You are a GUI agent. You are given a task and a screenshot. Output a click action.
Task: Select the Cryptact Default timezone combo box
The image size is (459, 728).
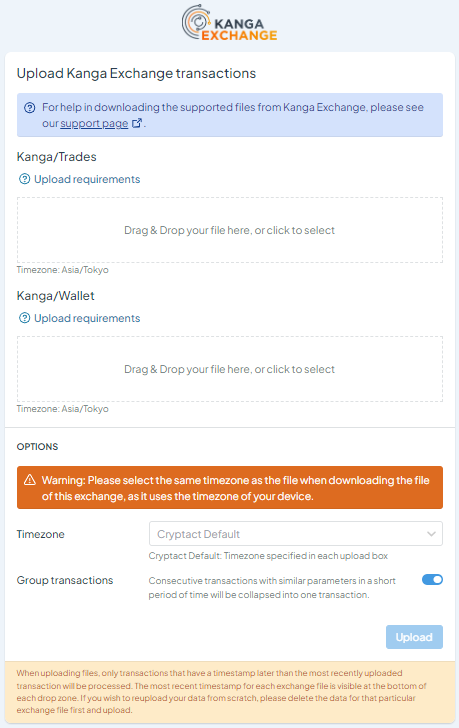tap(296, 534)
